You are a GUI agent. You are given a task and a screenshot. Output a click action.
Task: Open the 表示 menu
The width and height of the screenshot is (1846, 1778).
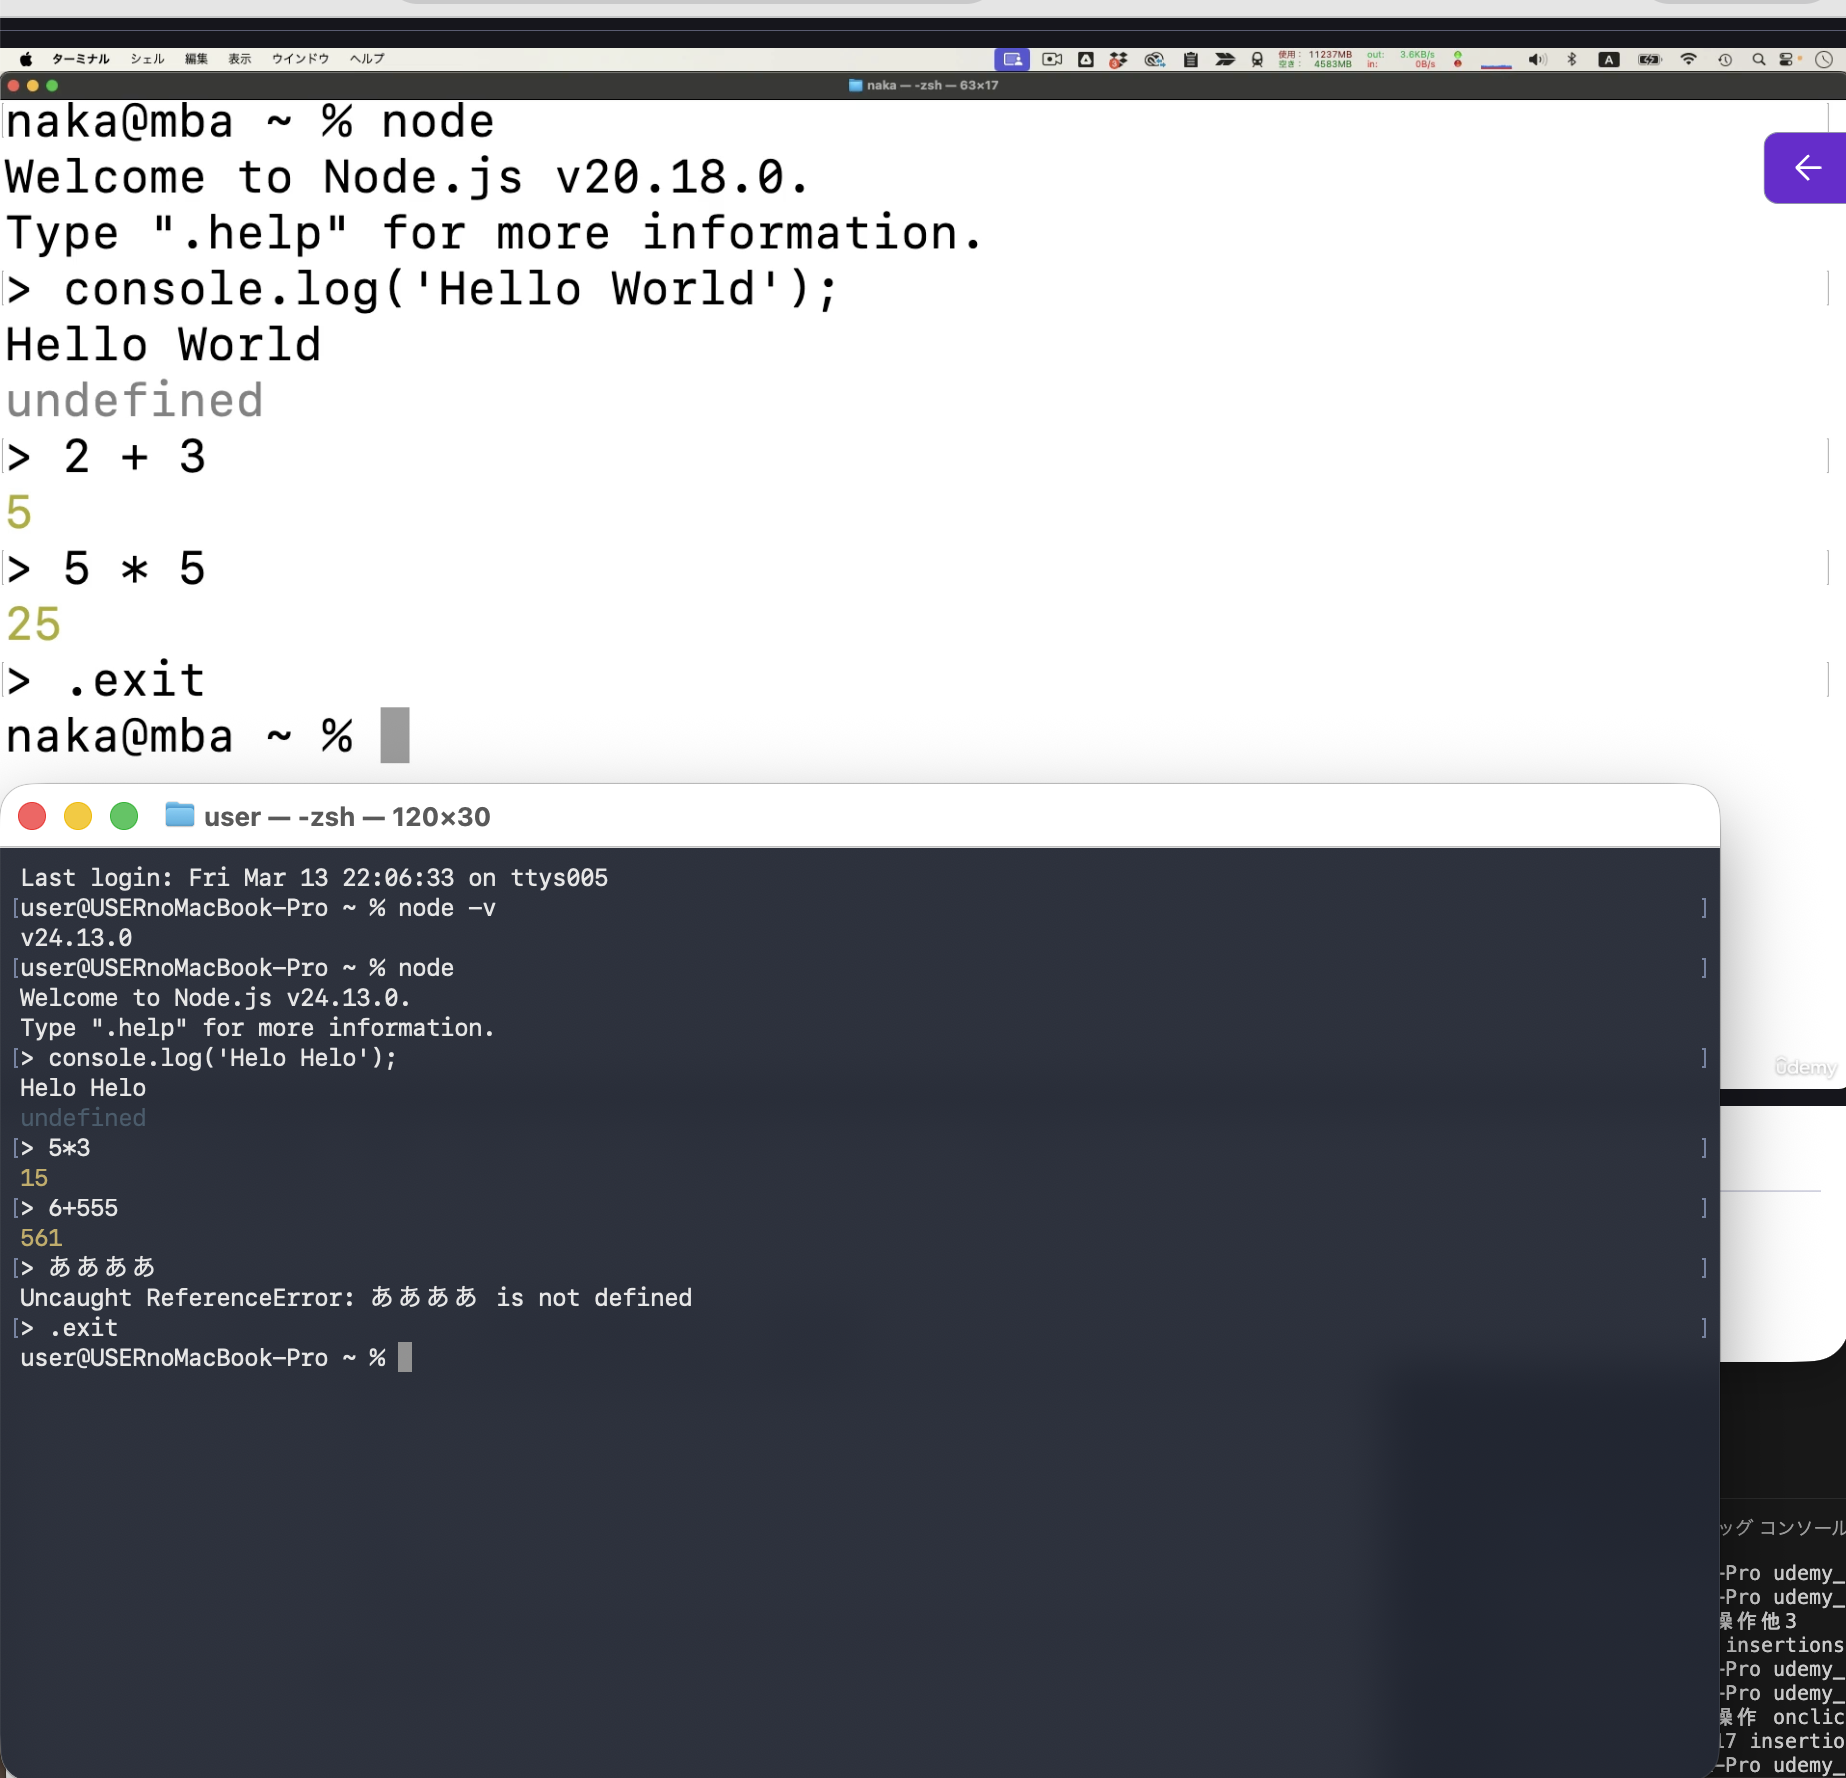240,59
